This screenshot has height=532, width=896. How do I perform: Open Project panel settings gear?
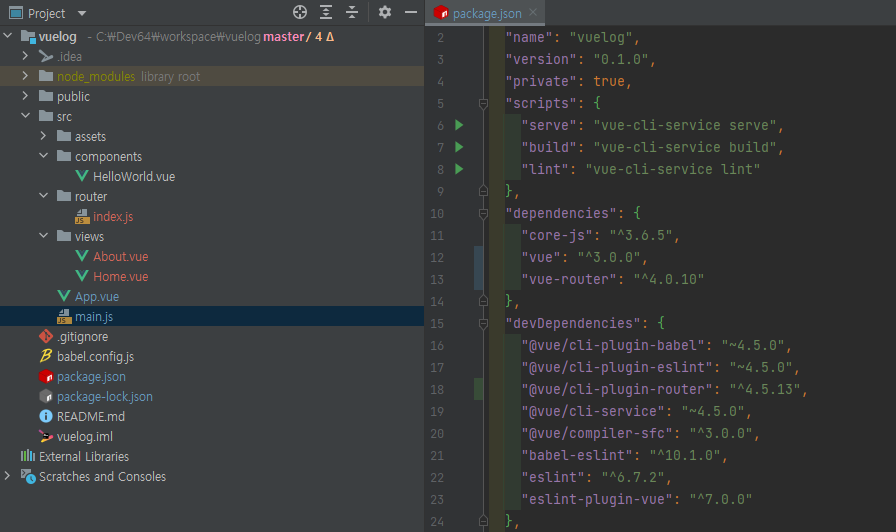(385, 12)
